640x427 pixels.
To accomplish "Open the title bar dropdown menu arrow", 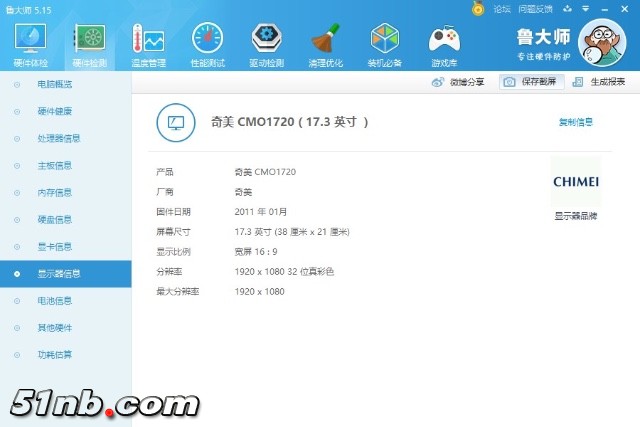I will pos(585,9).
